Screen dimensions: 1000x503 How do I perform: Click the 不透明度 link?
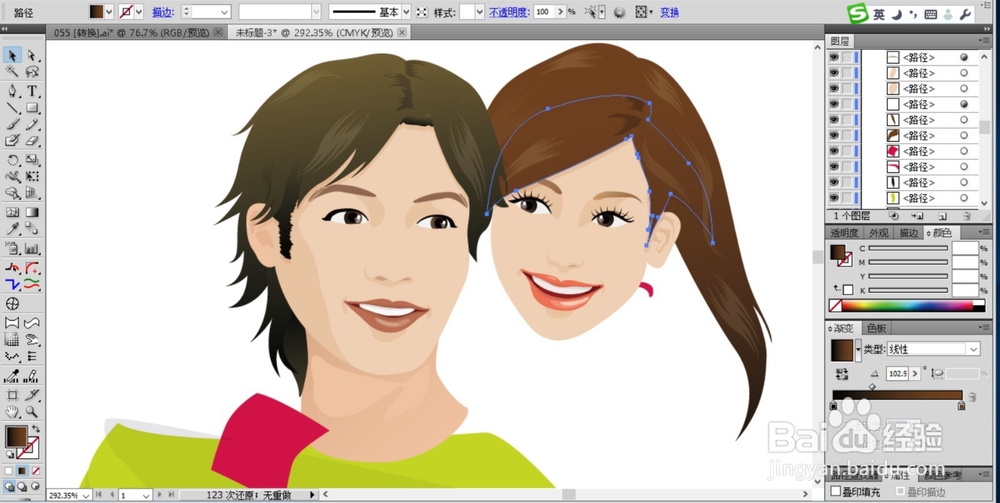508,12
